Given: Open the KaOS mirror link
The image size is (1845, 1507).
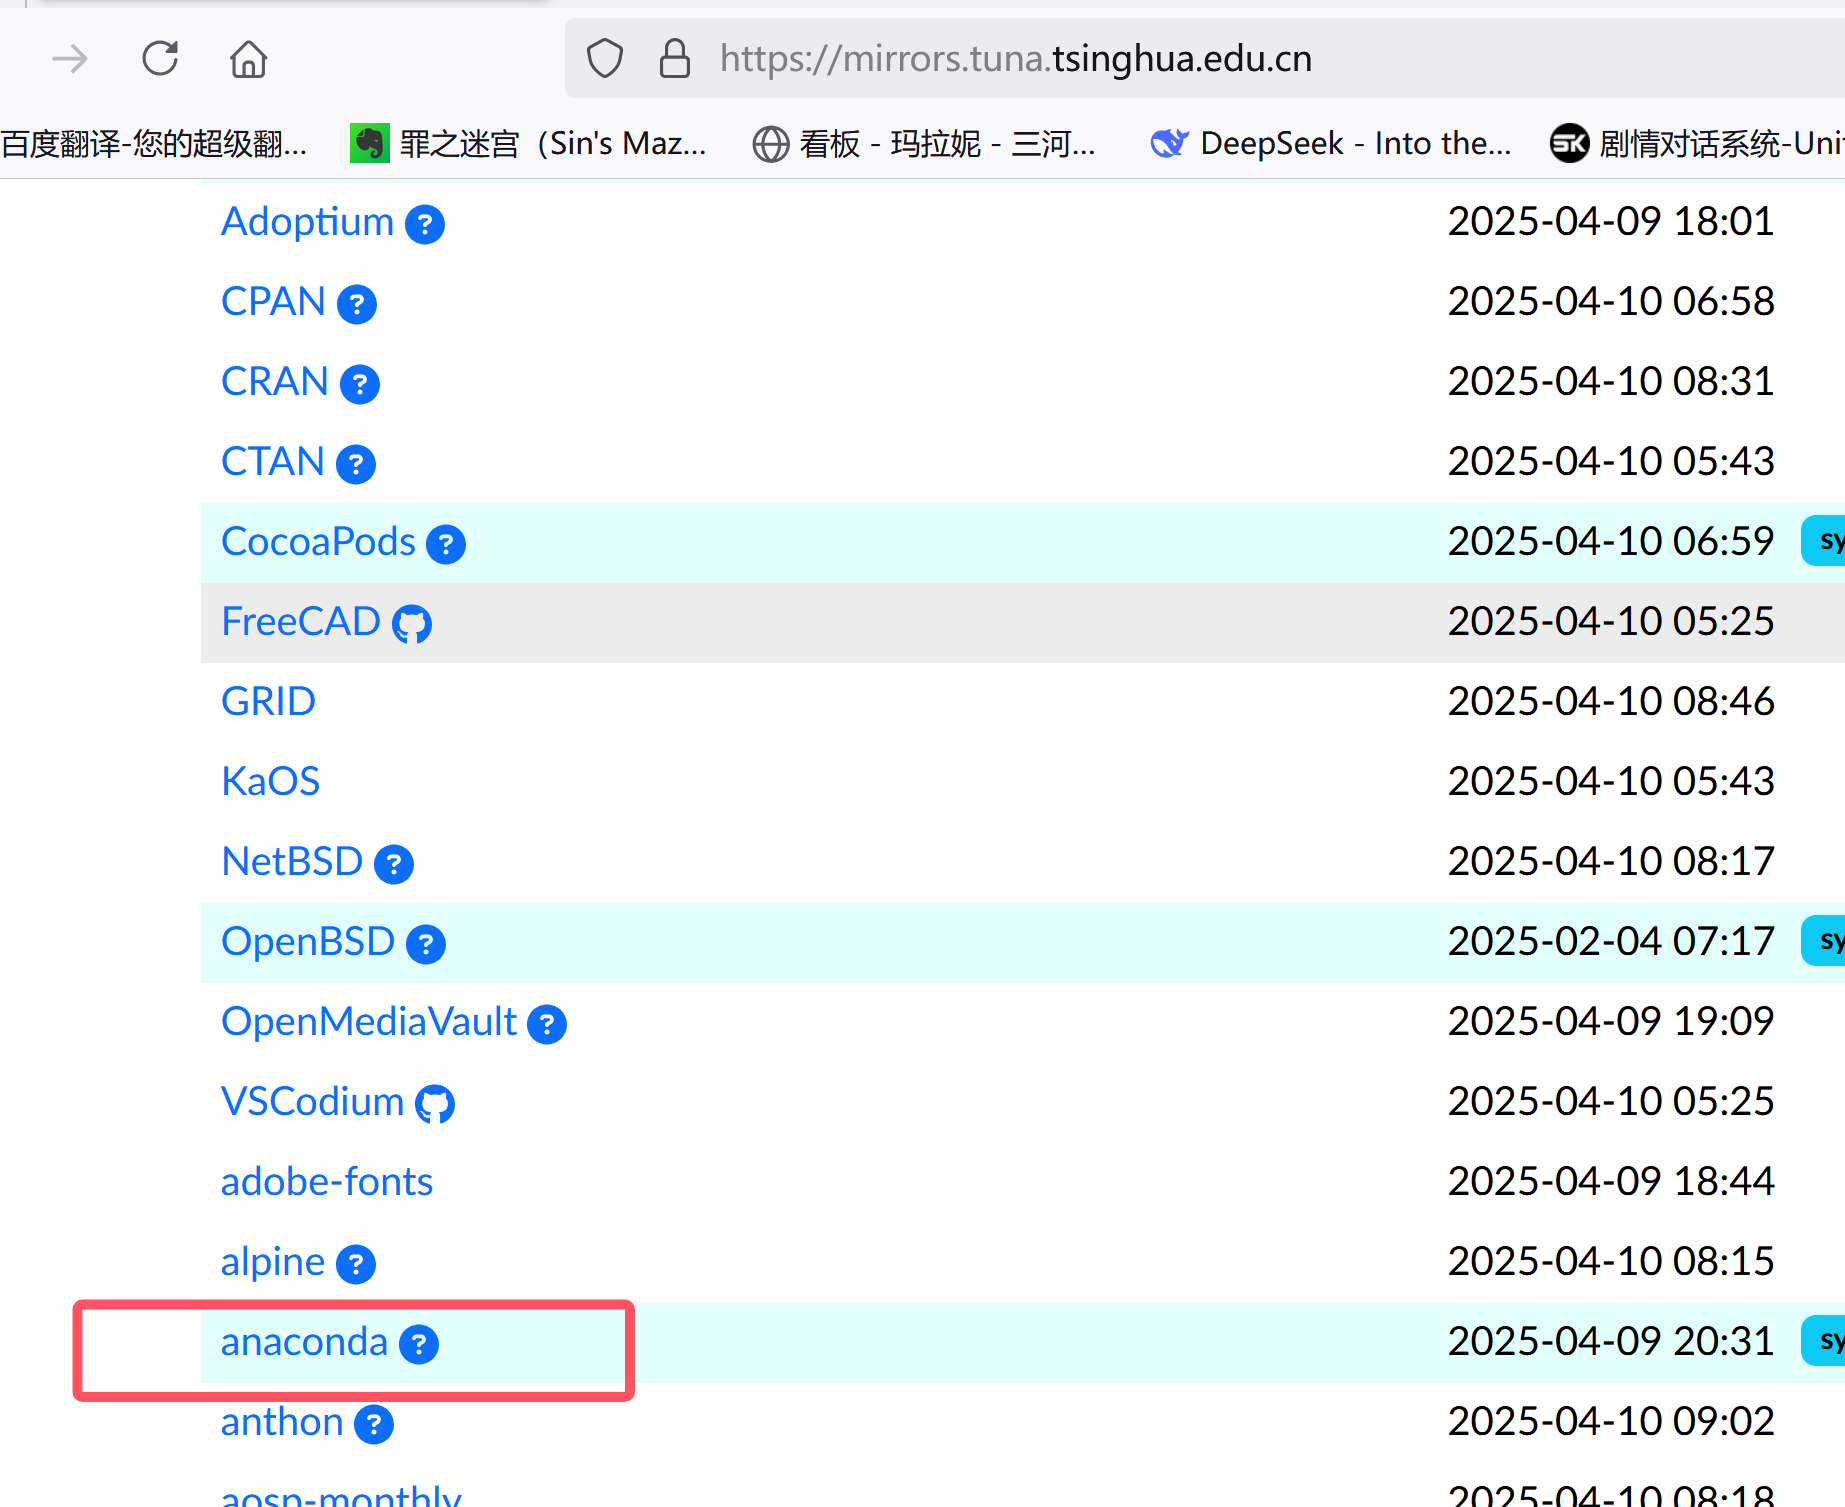Looking at the screenshot, I should click(x=270, y=781).
